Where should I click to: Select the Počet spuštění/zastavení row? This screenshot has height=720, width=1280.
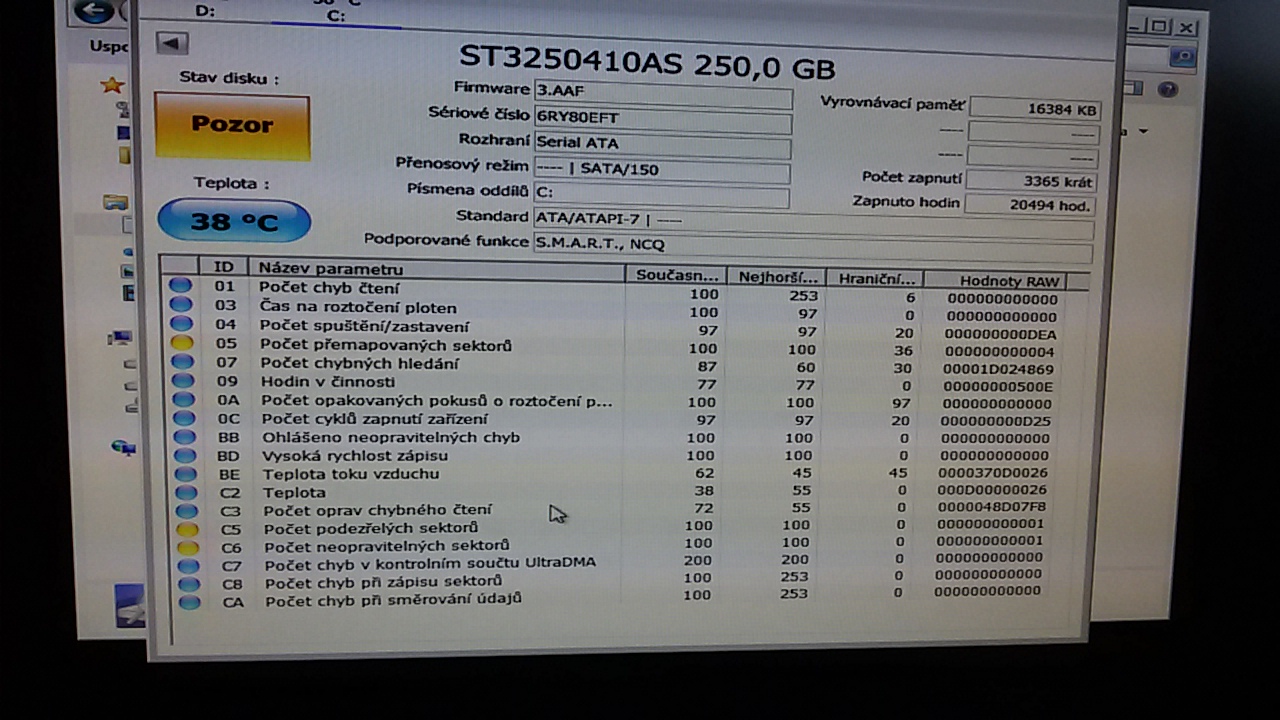pyautogui.click(x=624, y=329)
